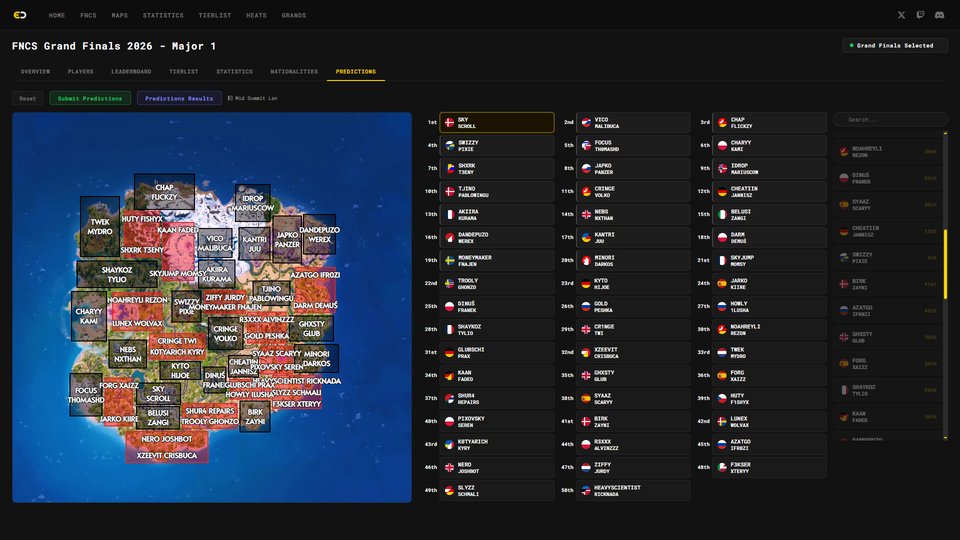Open the HOME nav item
The image size is (960, 540).
[x=57, y=15]
